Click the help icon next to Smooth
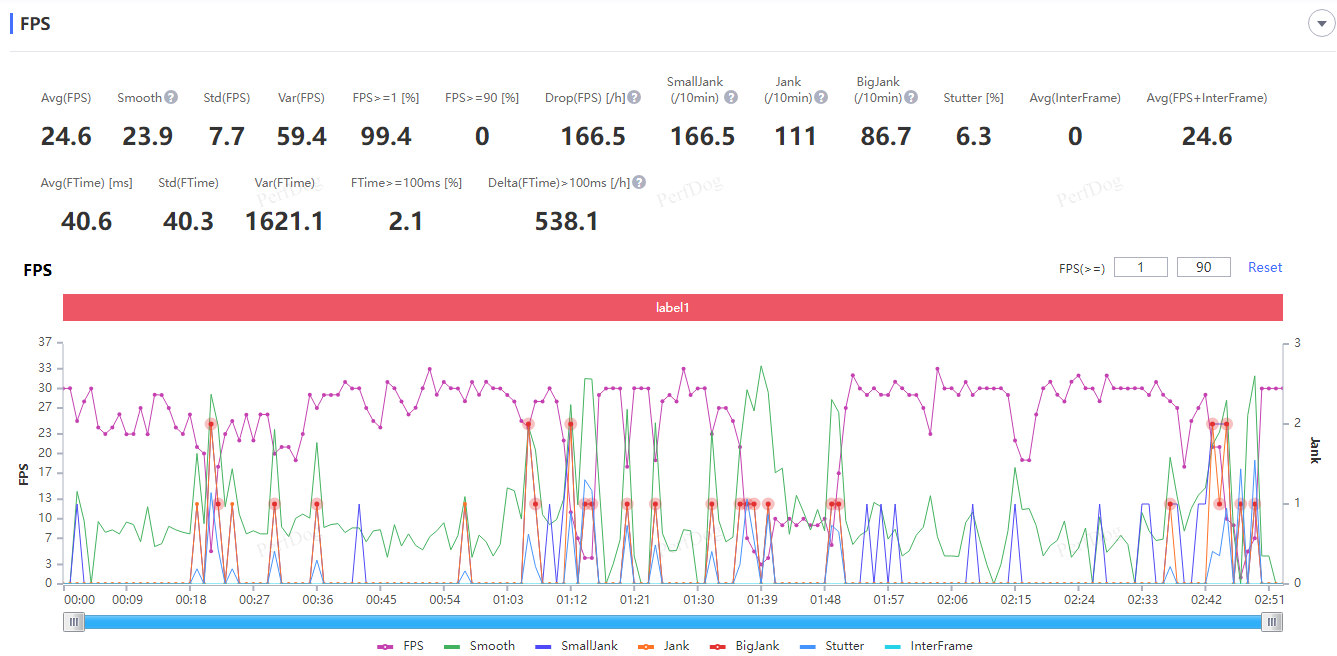This screenshot has width=1337, height=656. point(171,98)
